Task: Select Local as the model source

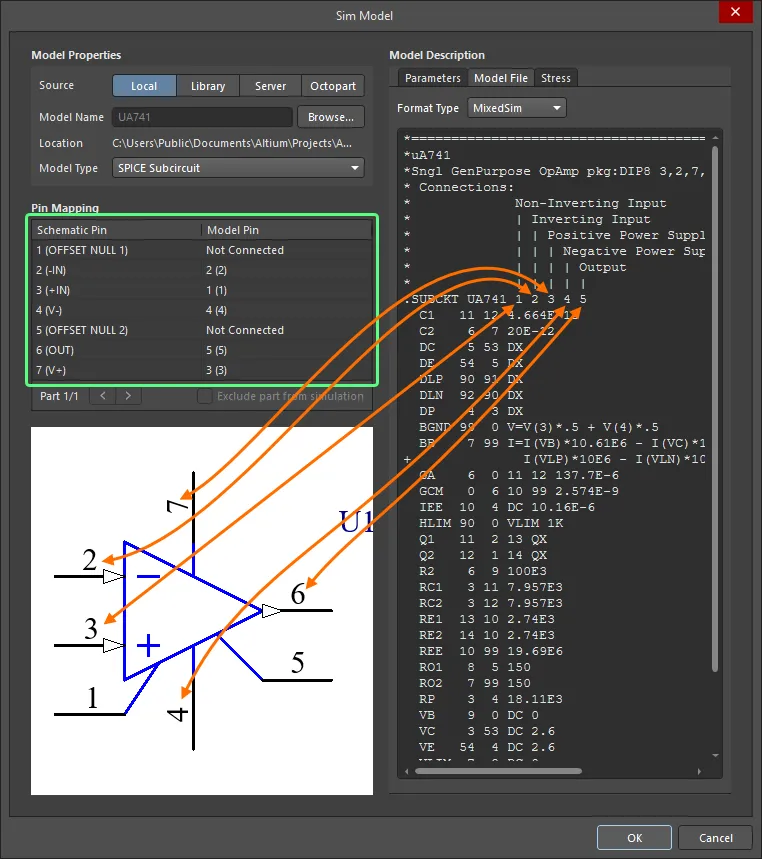Action: (144, 86)
